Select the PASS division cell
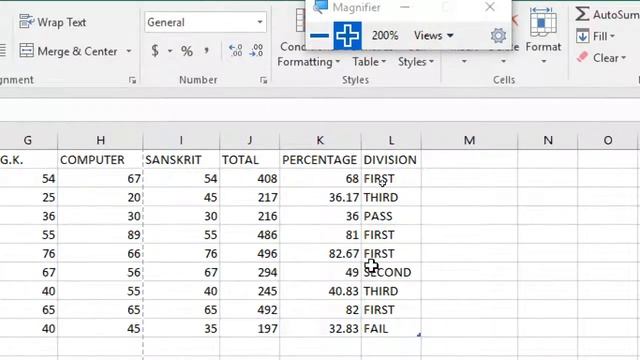 (391, 216)
